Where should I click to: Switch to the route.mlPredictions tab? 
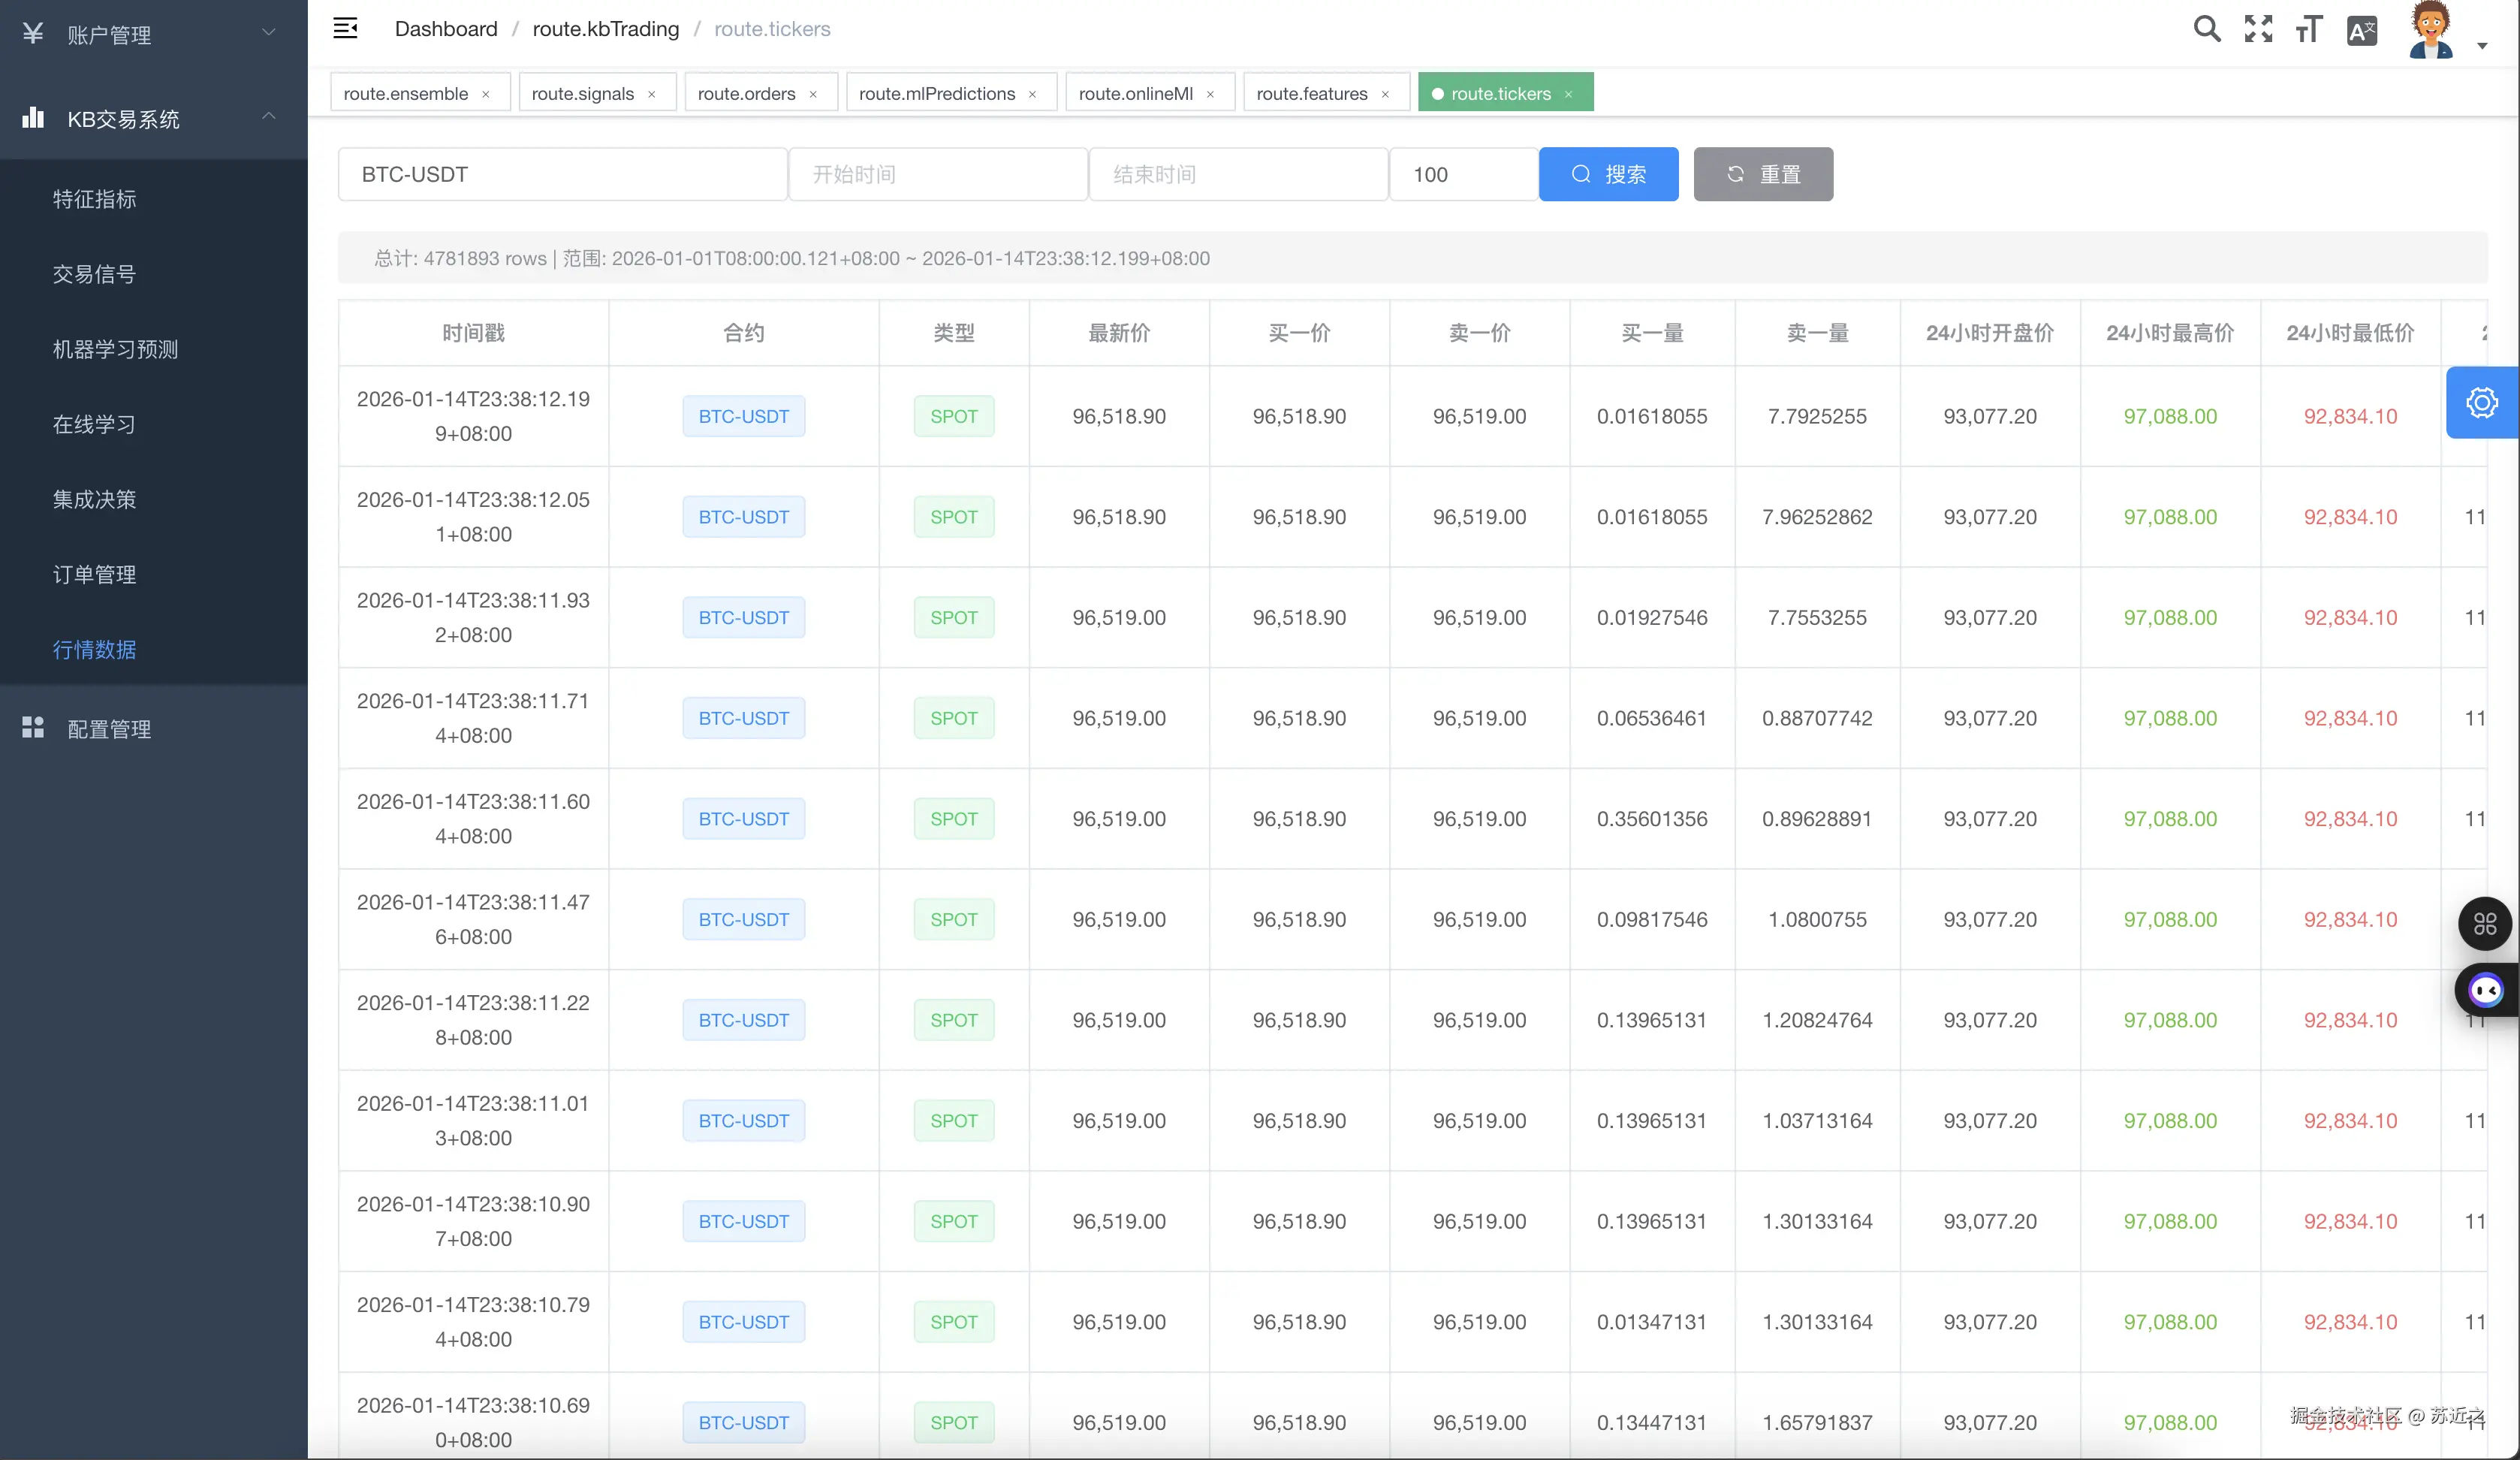point(936,93)
